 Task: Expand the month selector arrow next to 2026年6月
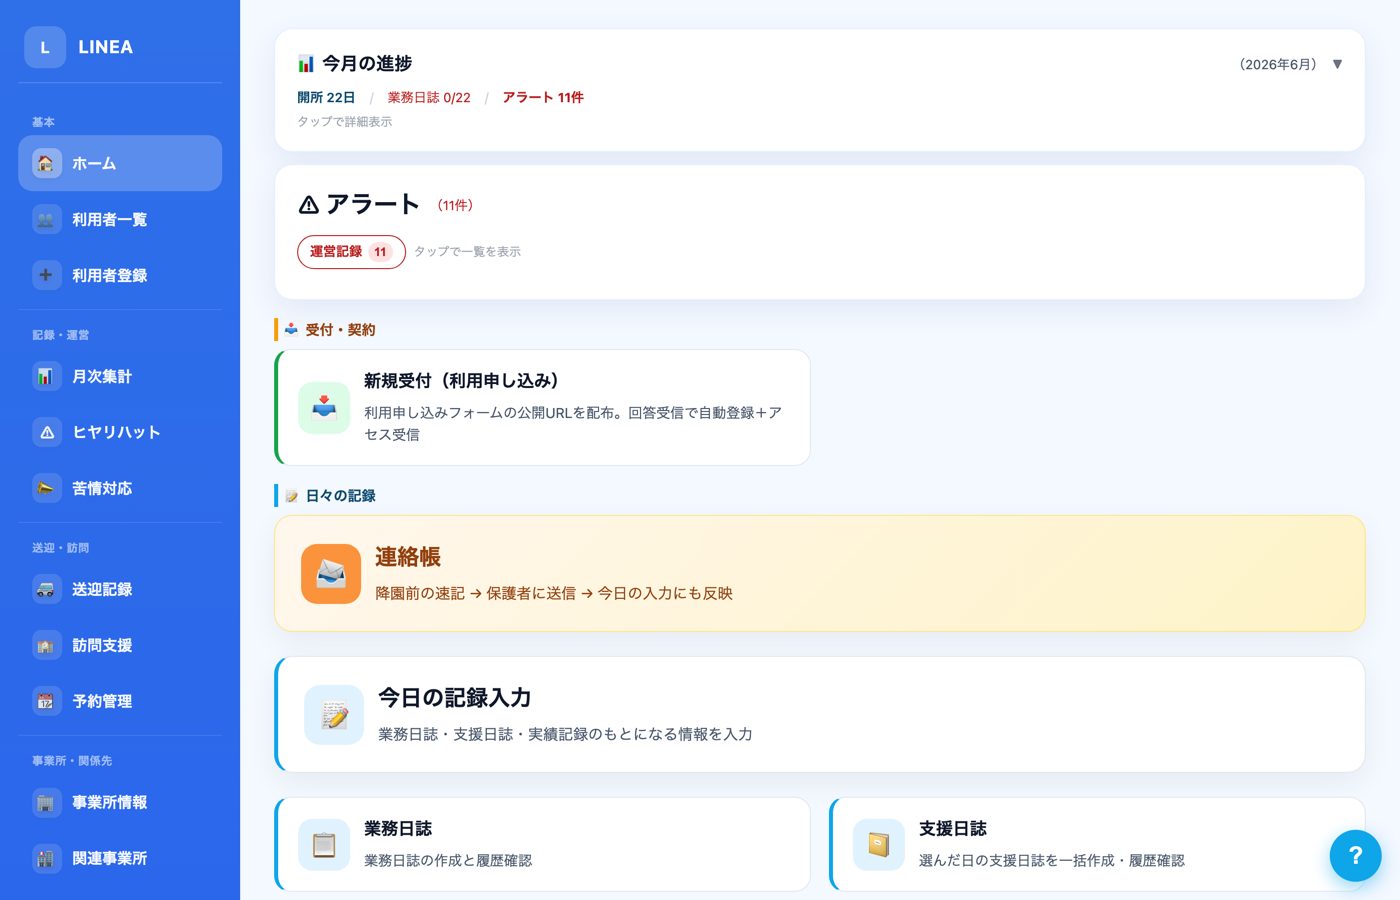[1337, 64]
